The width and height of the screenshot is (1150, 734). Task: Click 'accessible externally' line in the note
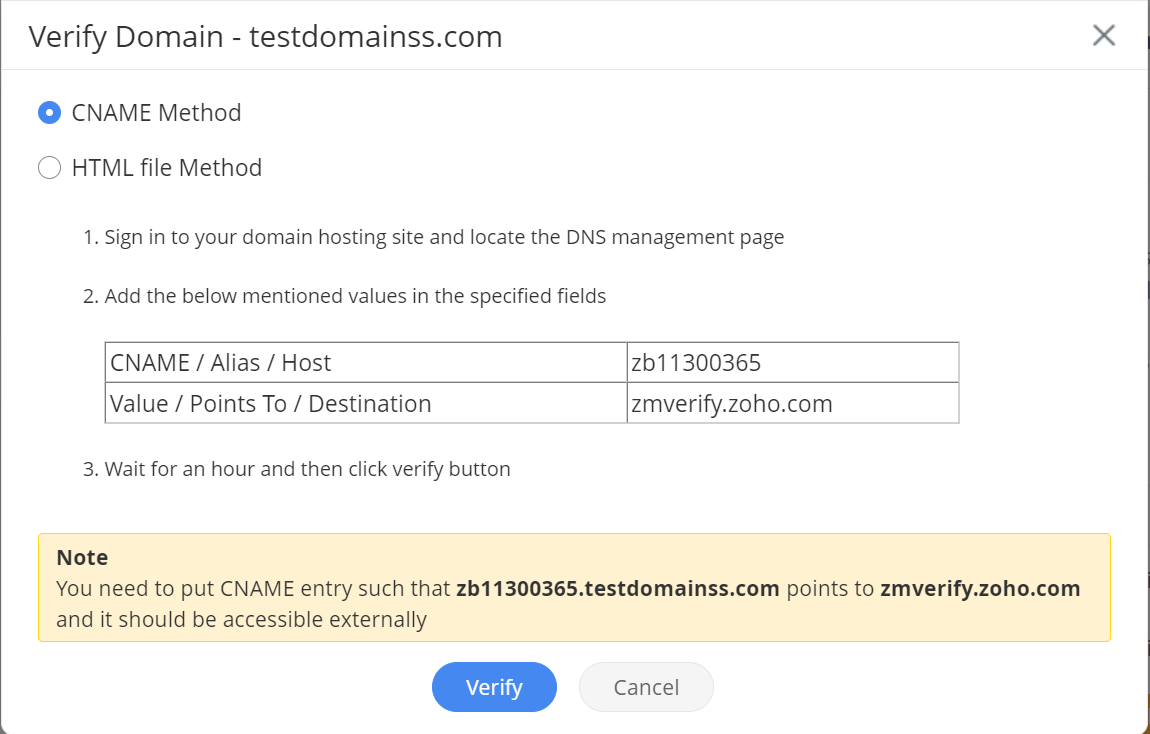pos(241,620)
